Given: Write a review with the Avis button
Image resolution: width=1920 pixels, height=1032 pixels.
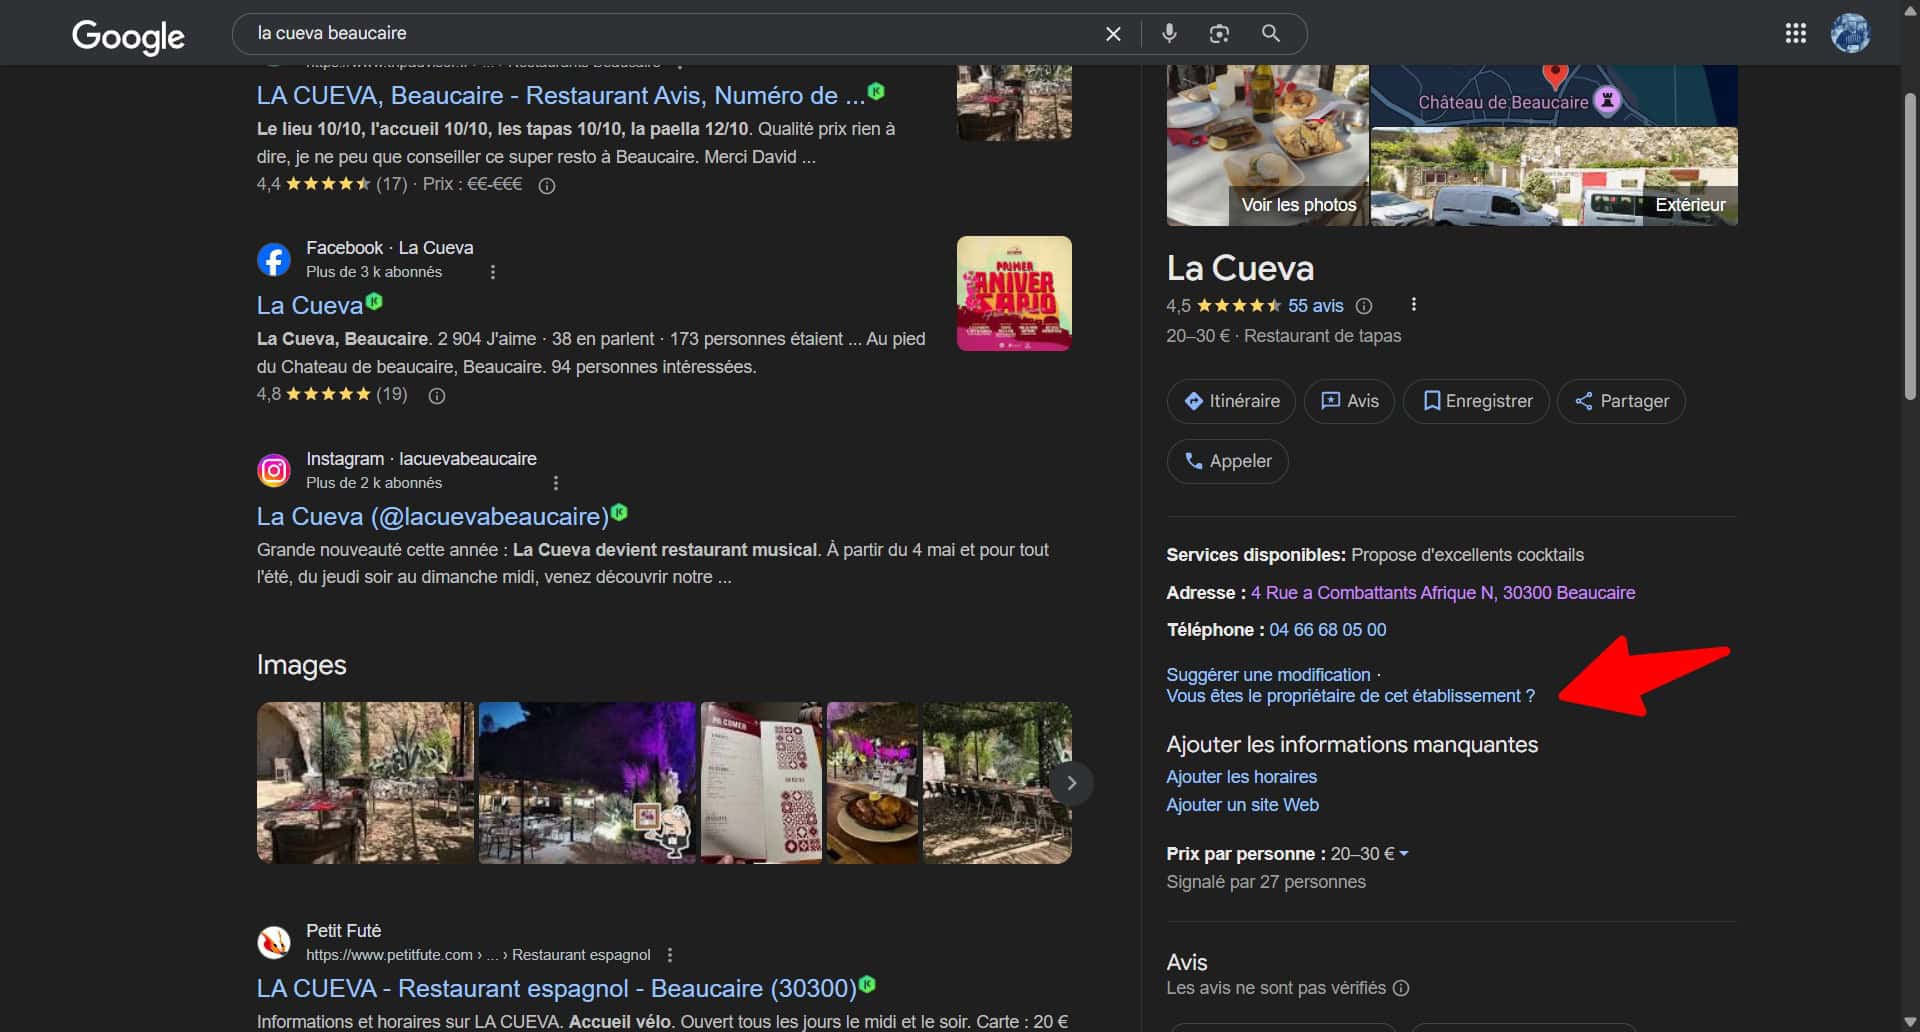Looking at the screenshot, I should point(1349,401).
